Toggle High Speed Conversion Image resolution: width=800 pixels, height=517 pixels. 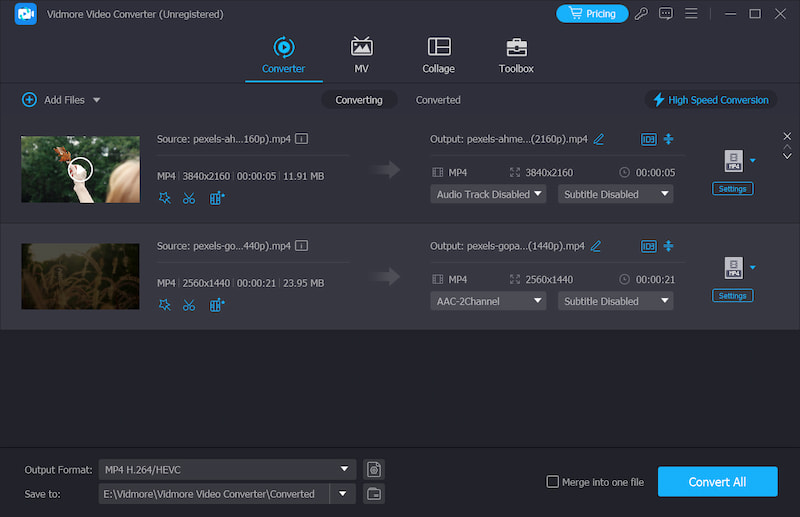[711, 100]
